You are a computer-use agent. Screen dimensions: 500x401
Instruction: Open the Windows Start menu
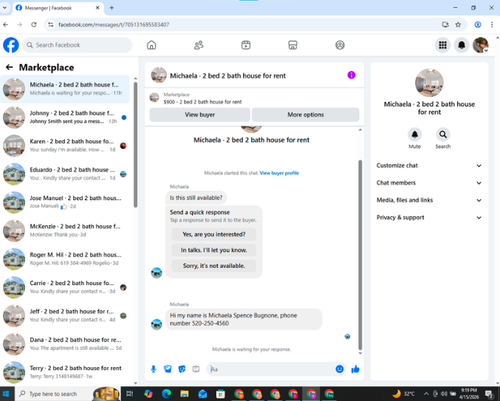(x=7, y=394)
